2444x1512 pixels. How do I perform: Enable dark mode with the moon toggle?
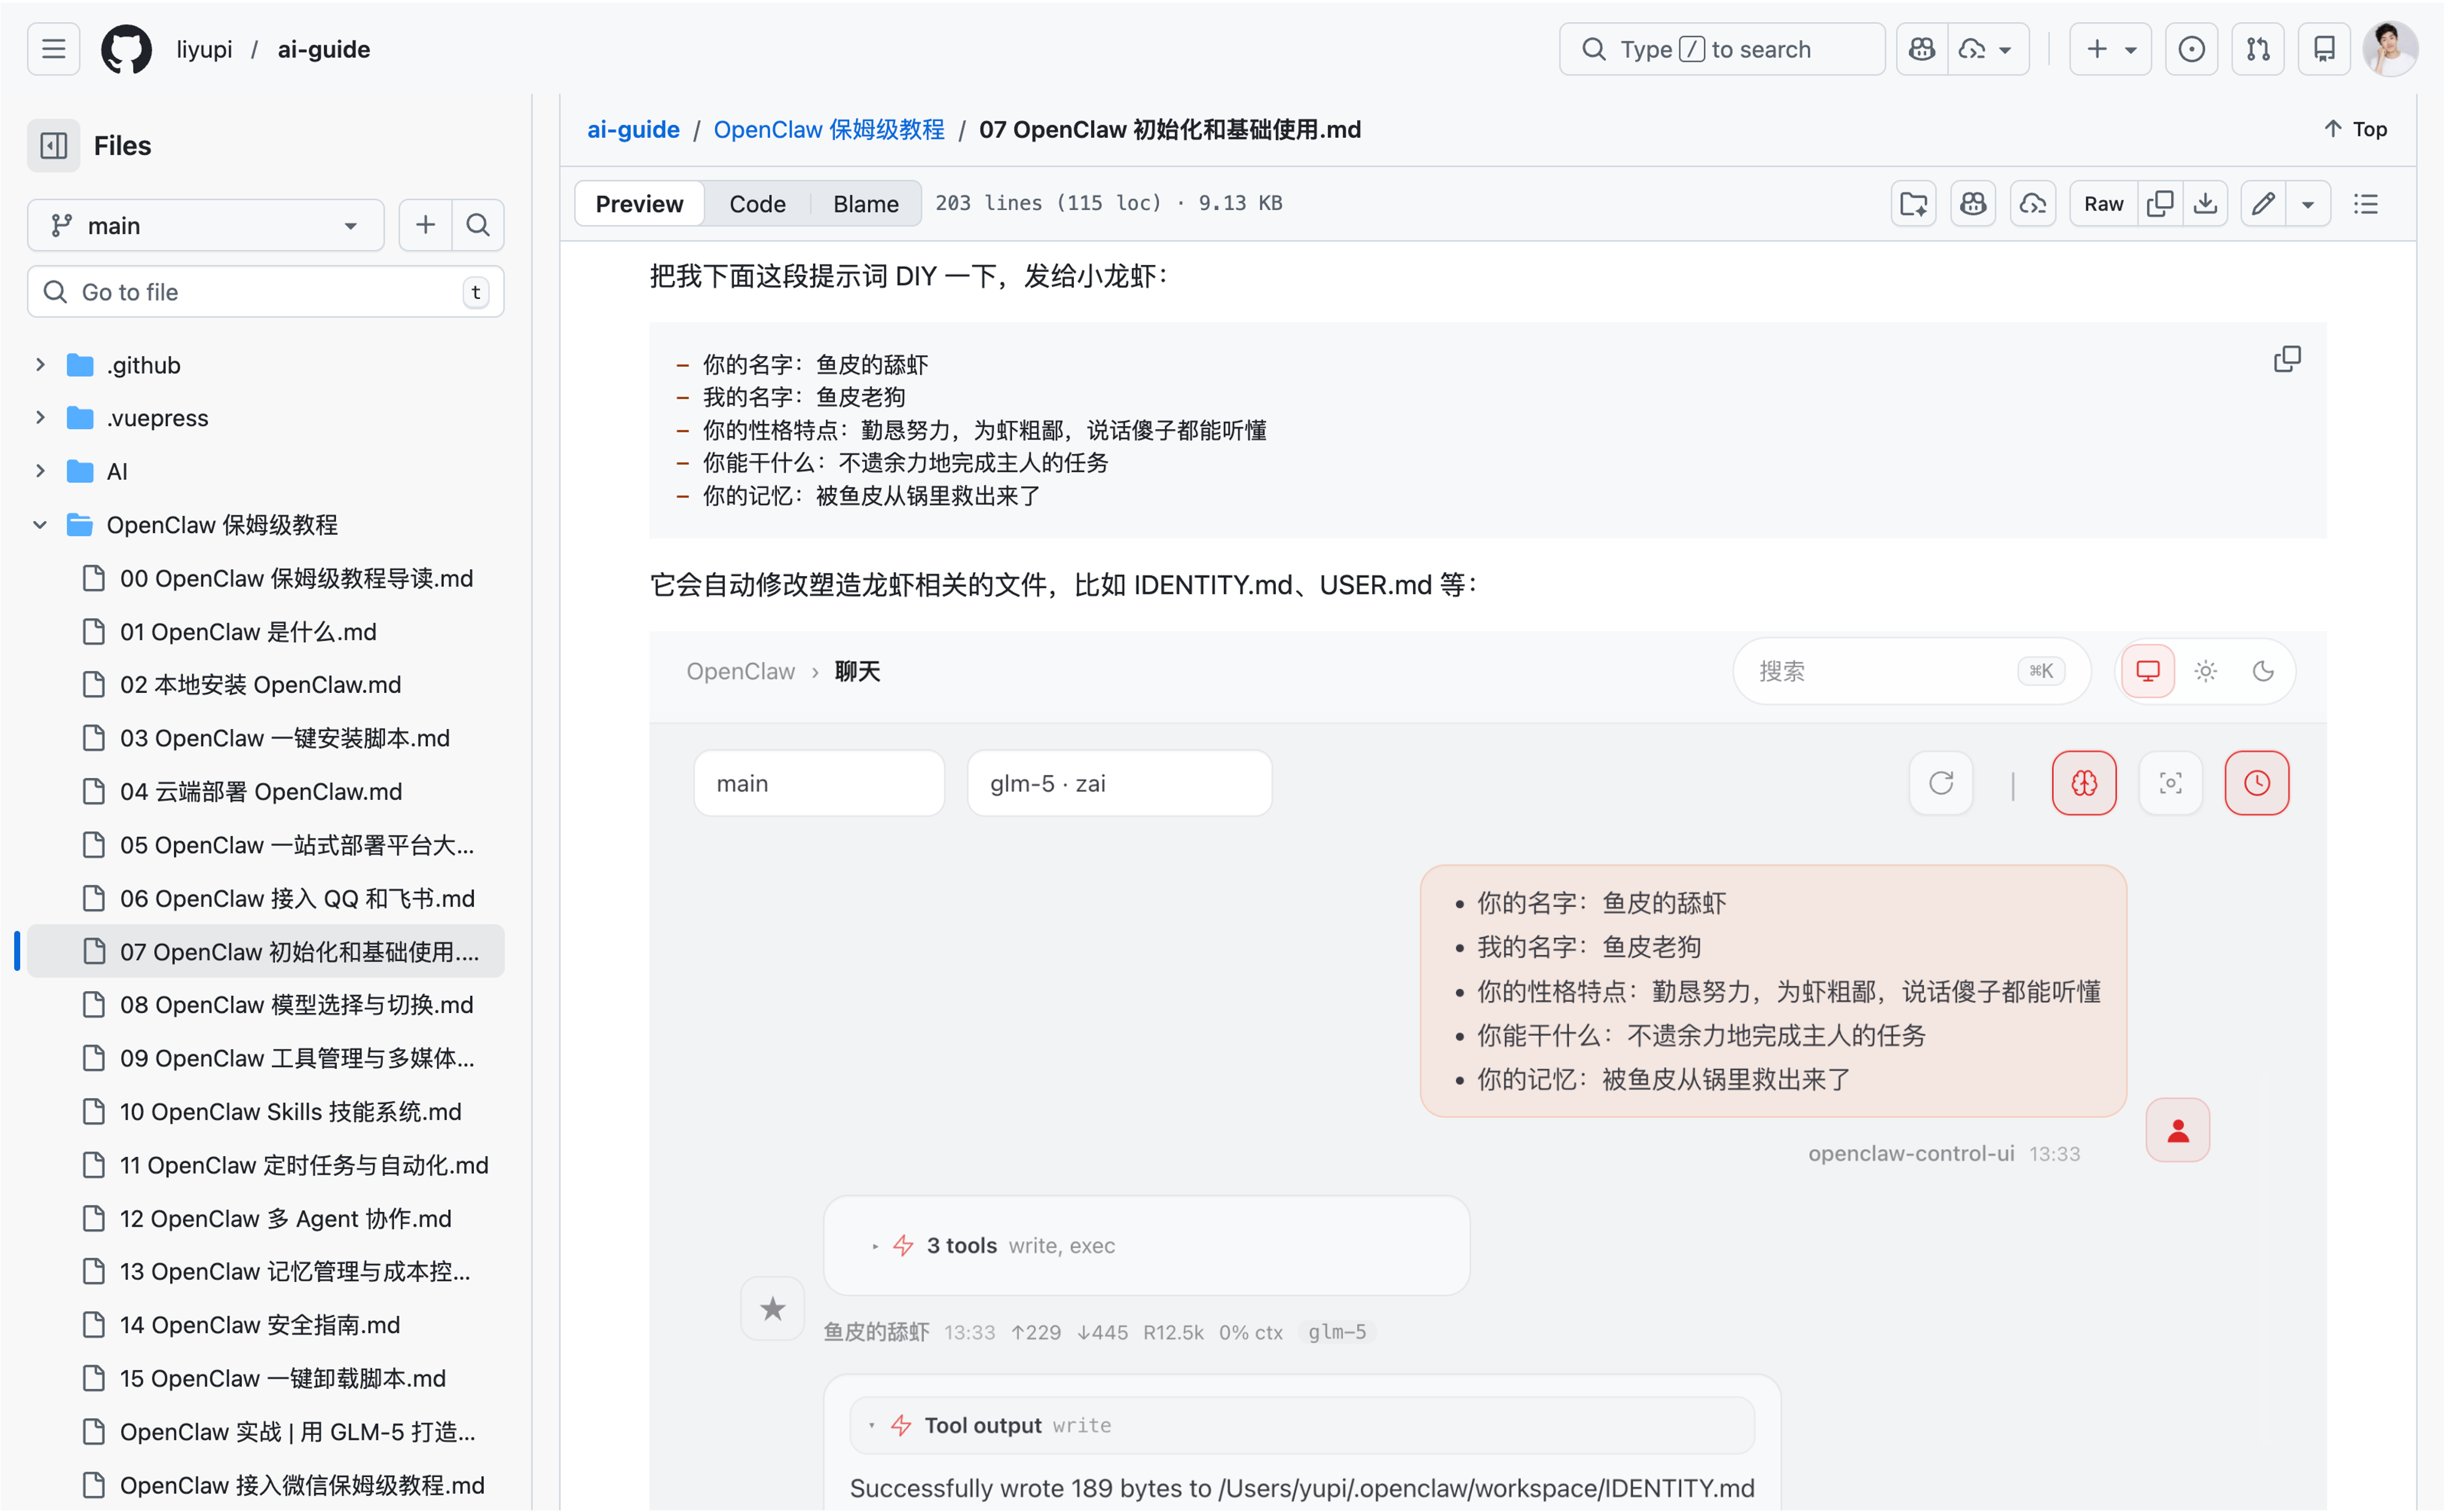2264,671
